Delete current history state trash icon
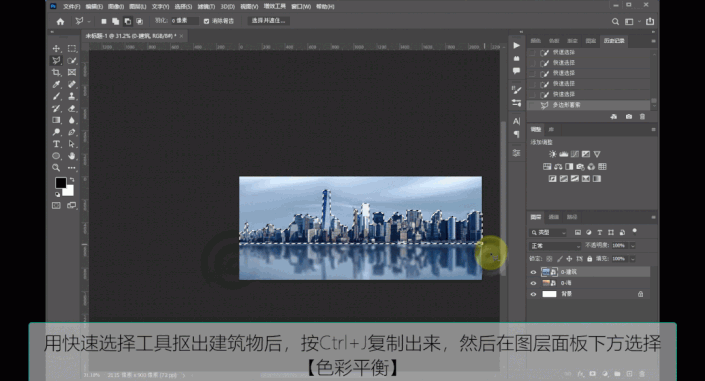 (x=642, y=117)
